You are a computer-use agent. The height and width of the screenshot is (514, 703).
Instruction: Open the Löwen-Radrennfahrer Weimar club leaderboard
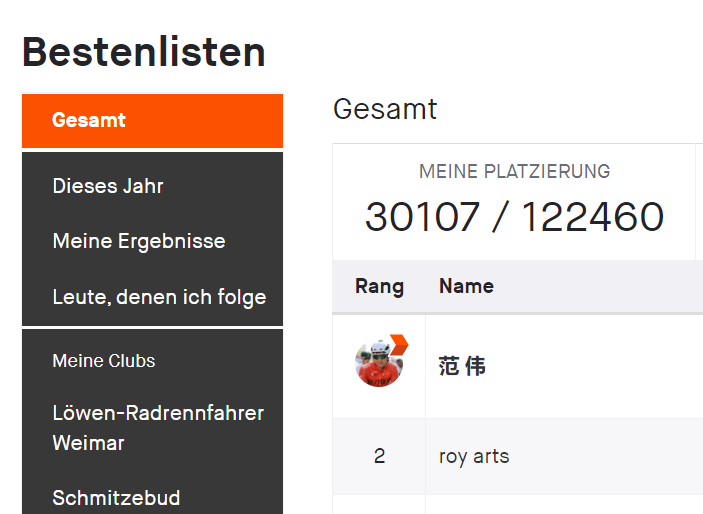152,428
